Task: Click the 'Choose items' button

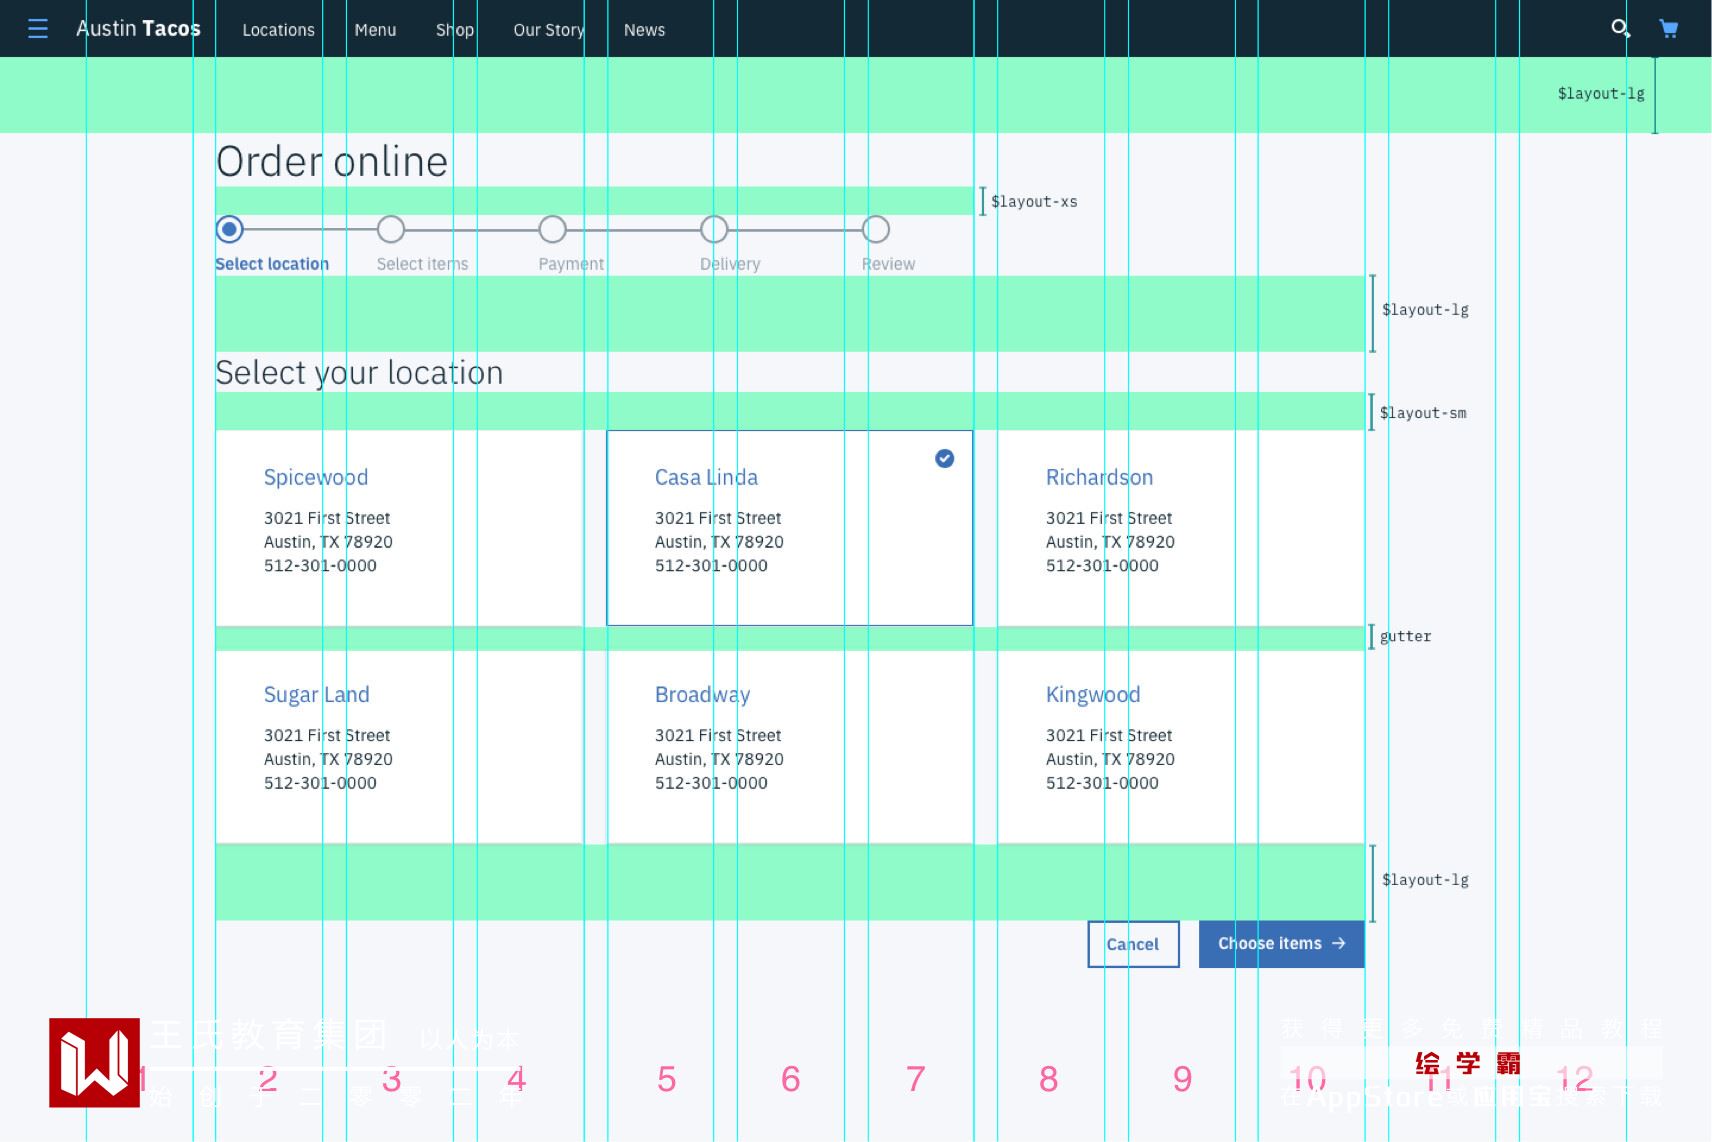Action: (1281, 944)
